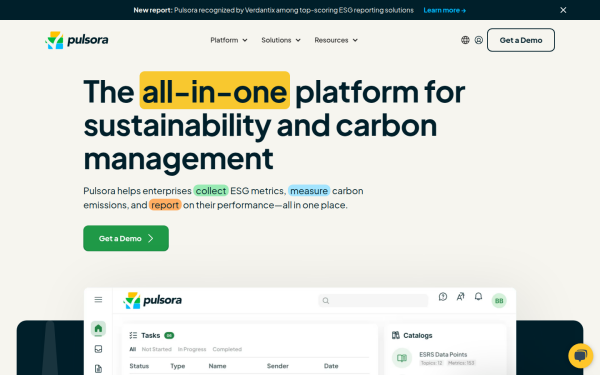The width and height of the screenshot is (600, 375).
Task: Open the language globe icon
Action: [465, 40]
